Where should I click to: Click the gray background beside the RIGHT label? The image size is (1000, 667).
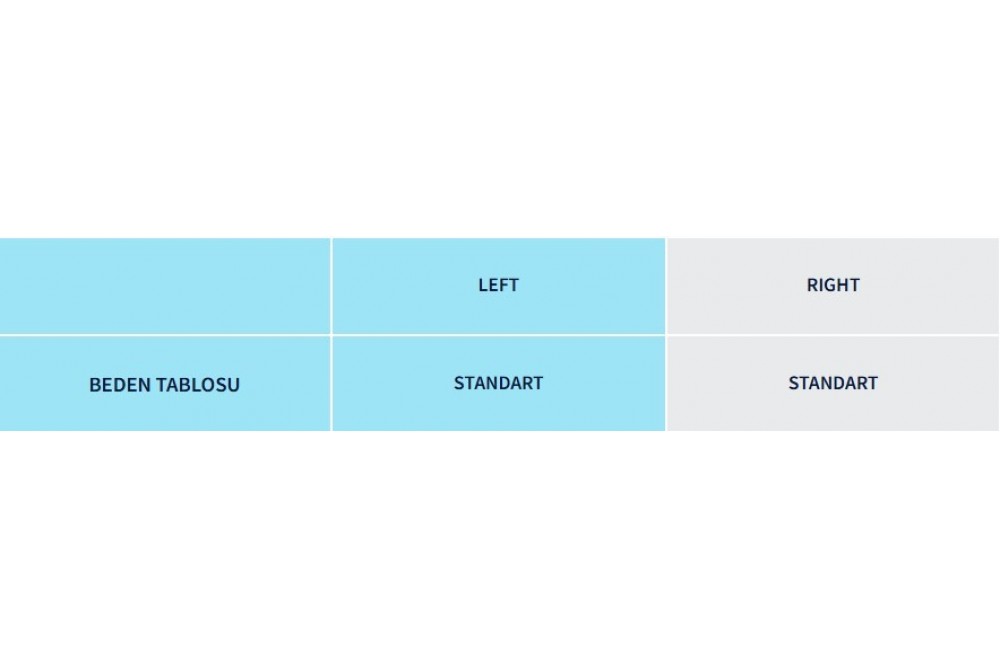930,285
